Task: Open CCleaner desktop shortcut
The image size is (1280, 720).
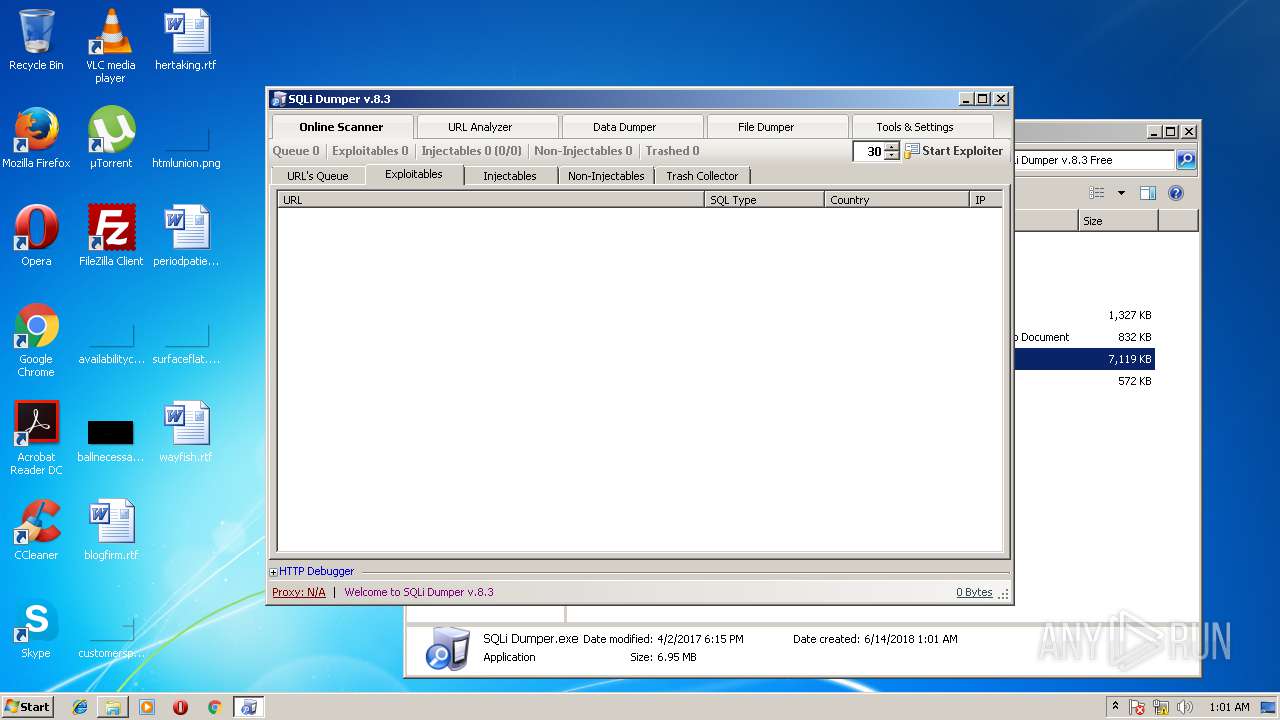Action: click(36, 530)
